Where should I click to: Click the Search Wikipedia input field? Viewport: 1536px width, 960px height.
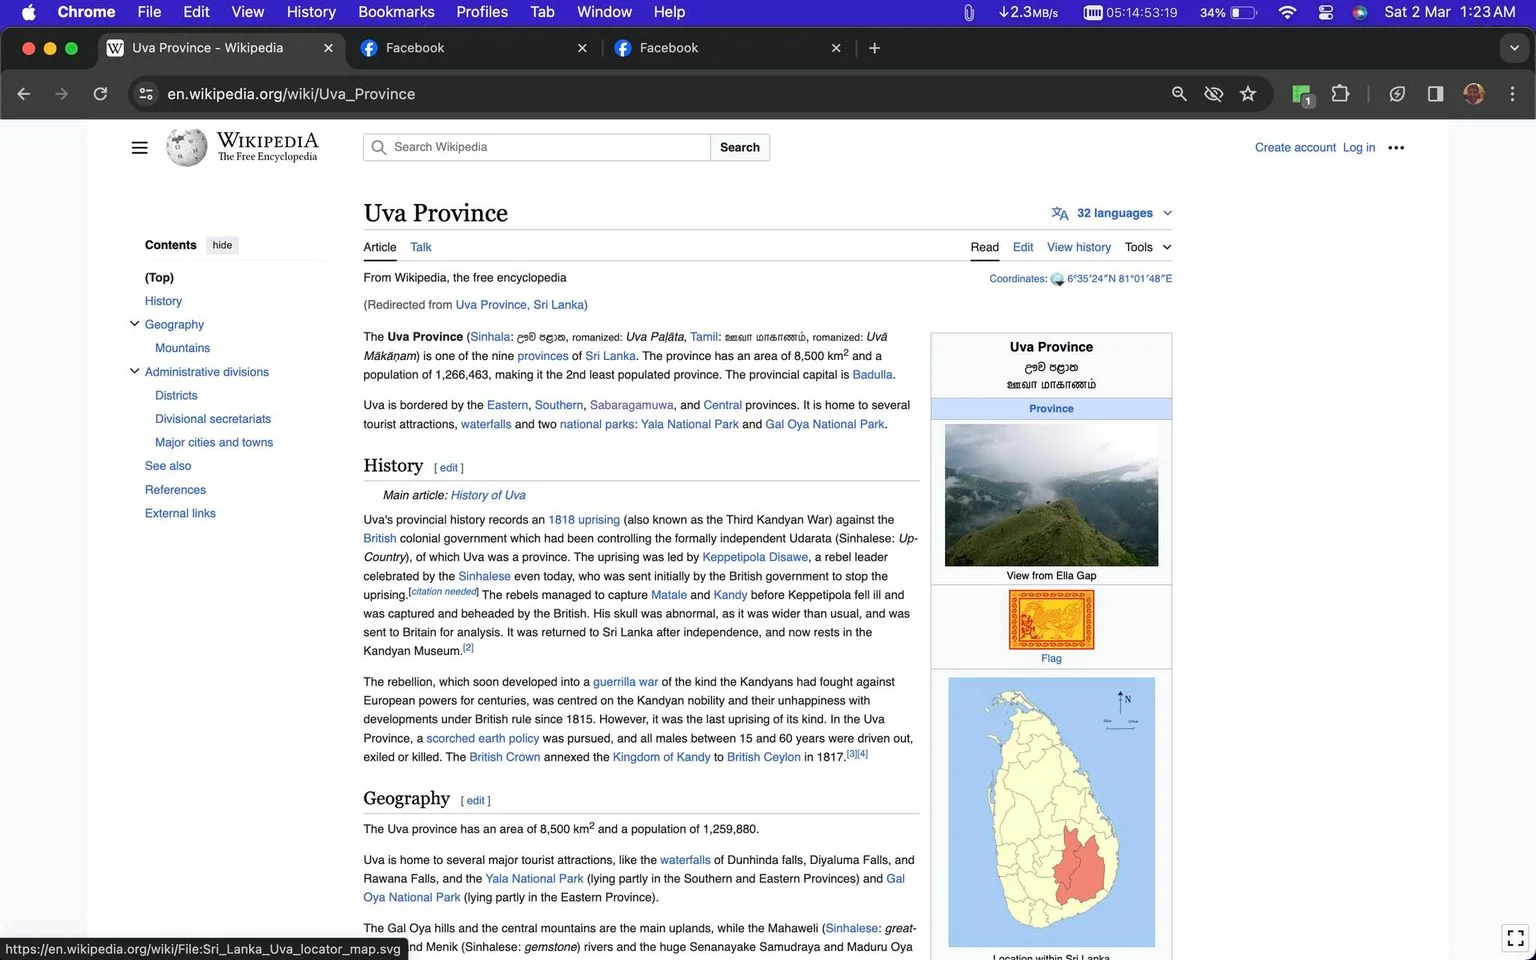coord(537,147)
